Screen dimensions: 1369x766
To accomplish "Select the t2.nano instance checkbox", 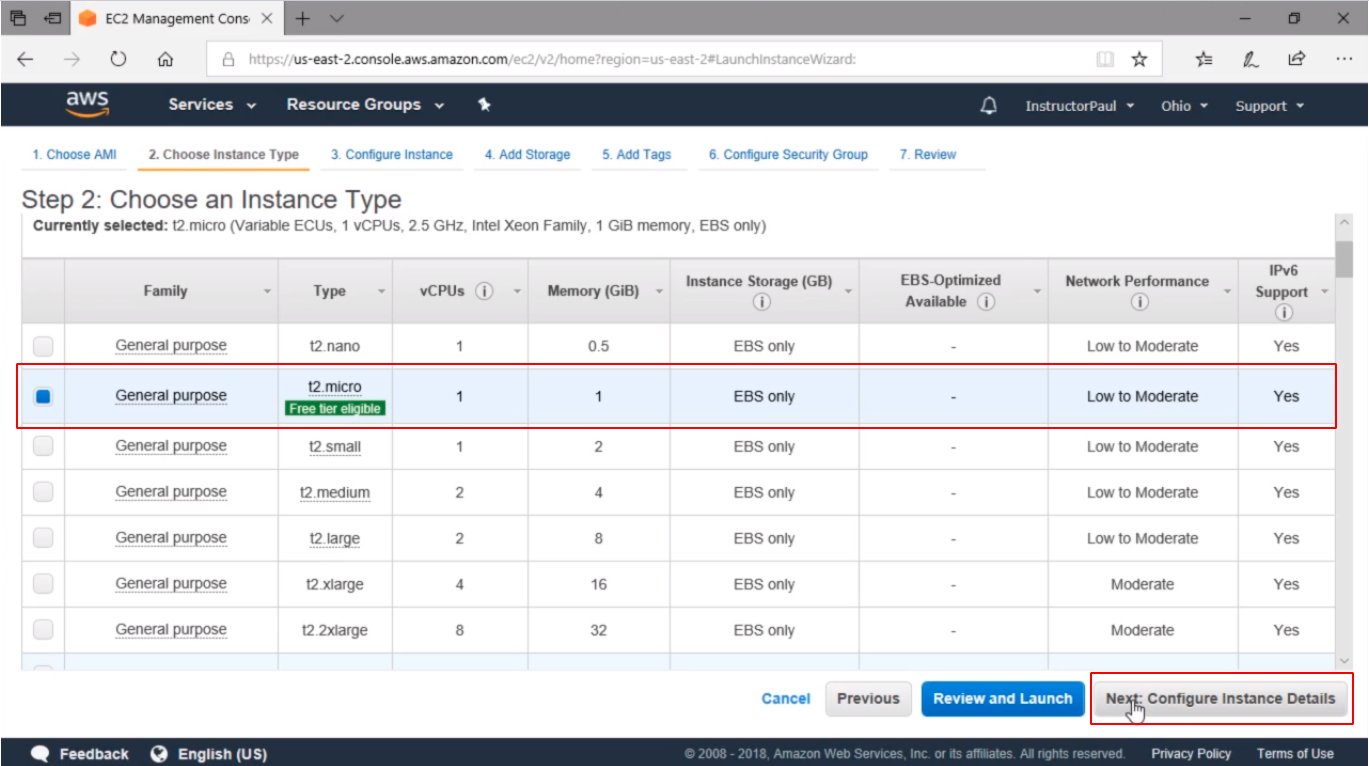I will tap(43, 346).
